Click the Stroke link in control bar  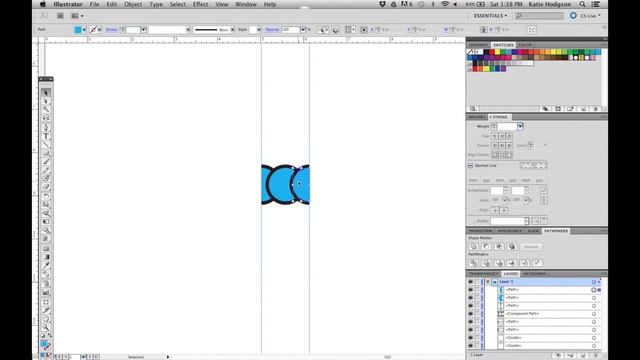click(111, 30)
